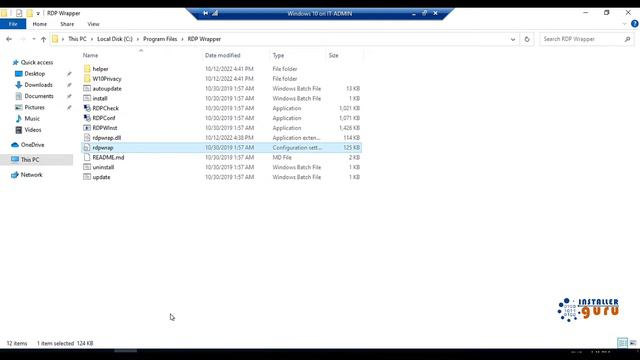Screen dimensions: 640x360
Task: Open Videos in navigation pane
Action: coord(33,129)
